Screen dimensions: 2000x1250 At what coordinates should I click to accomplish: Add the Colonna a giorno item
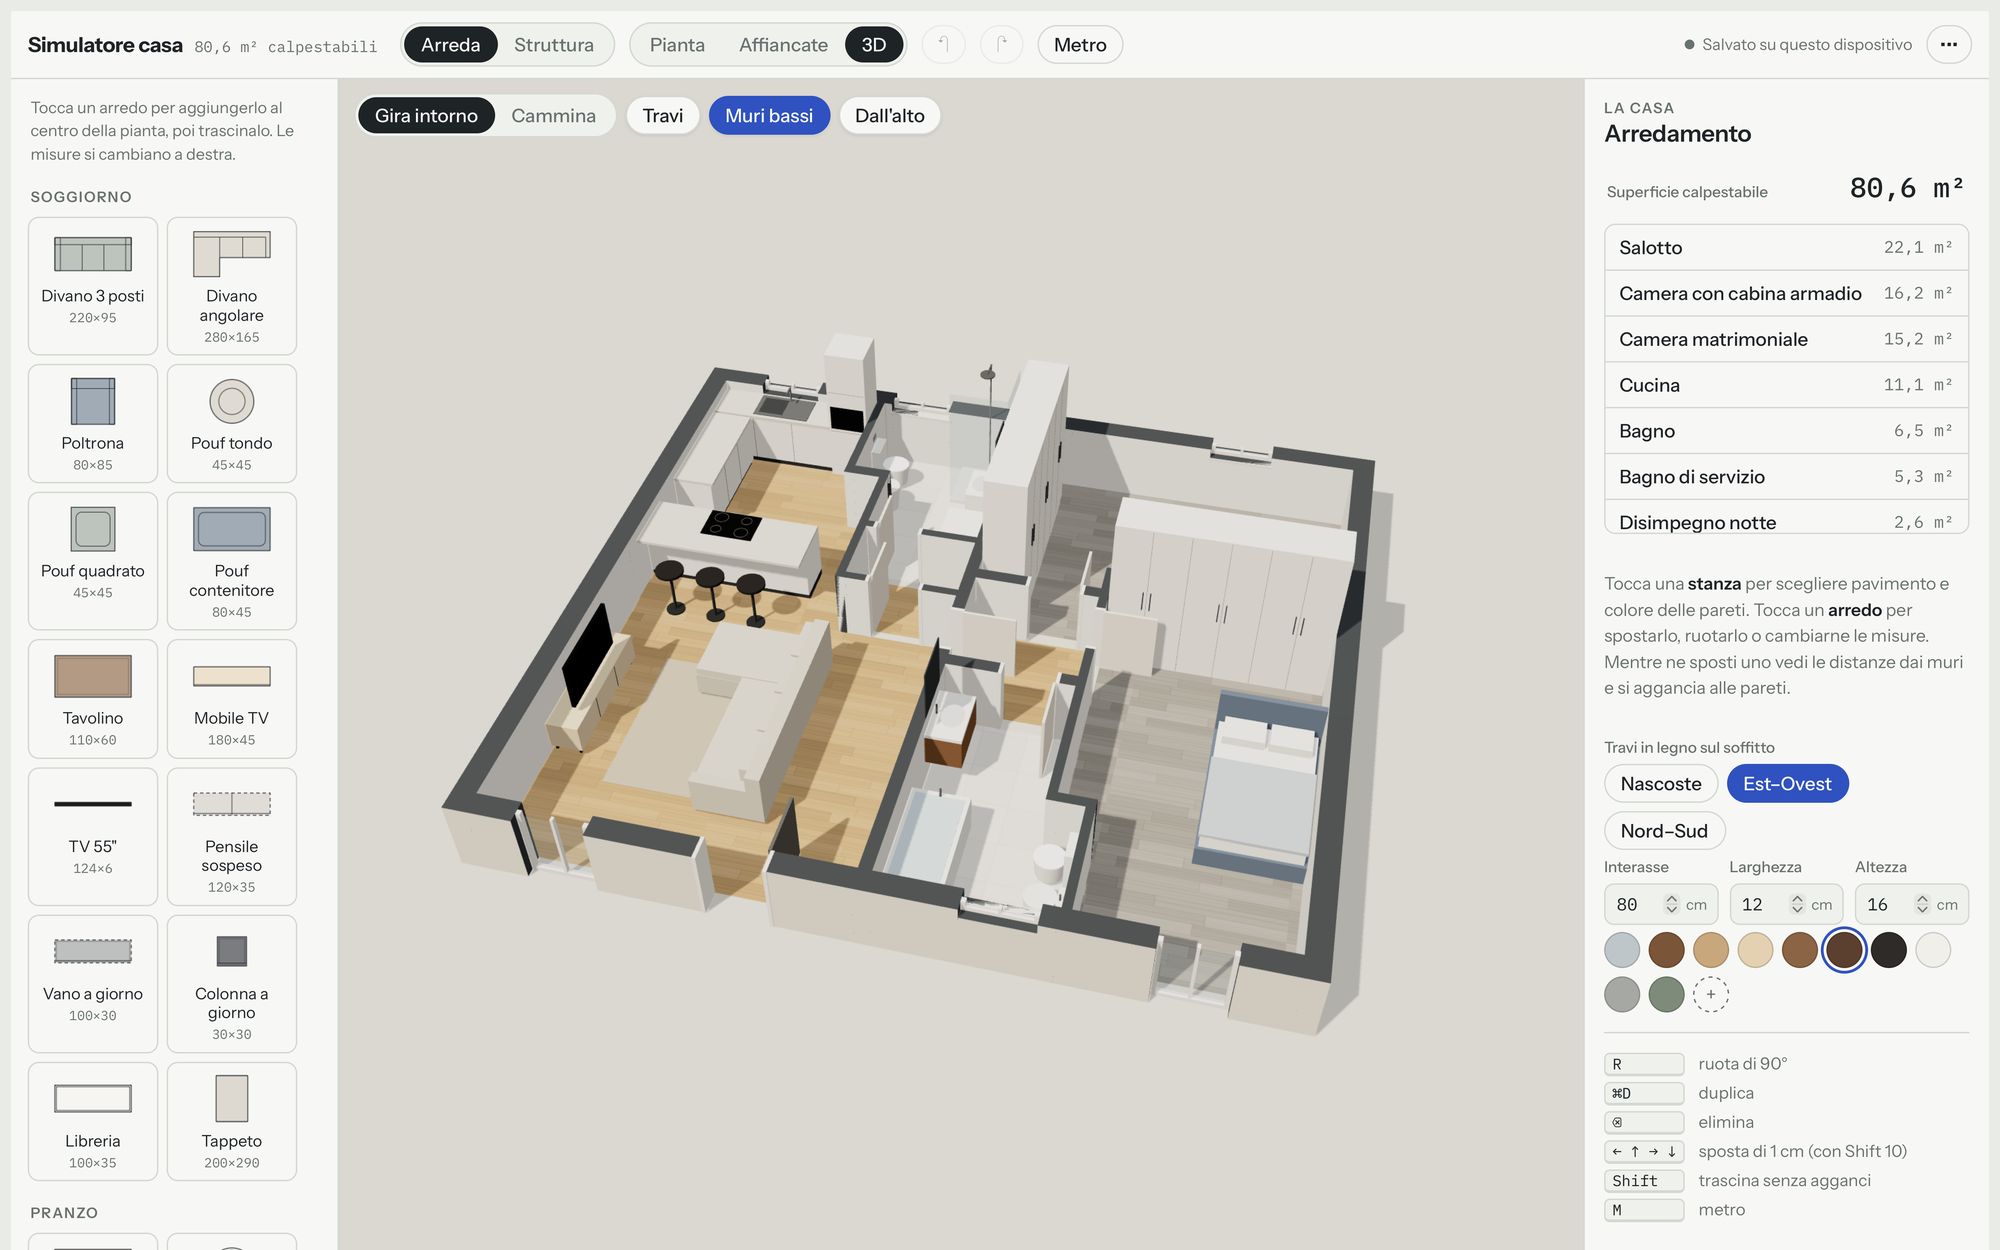coord(232,984)
